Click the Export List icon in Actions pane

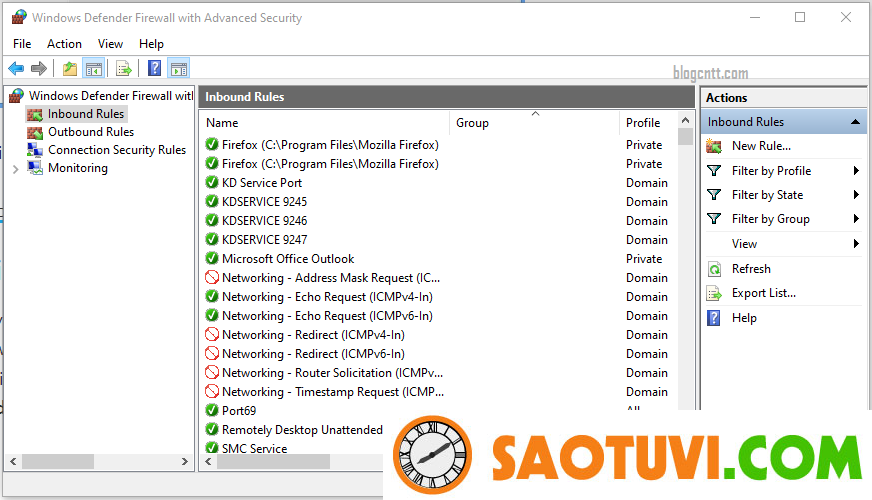click(714, 293)
